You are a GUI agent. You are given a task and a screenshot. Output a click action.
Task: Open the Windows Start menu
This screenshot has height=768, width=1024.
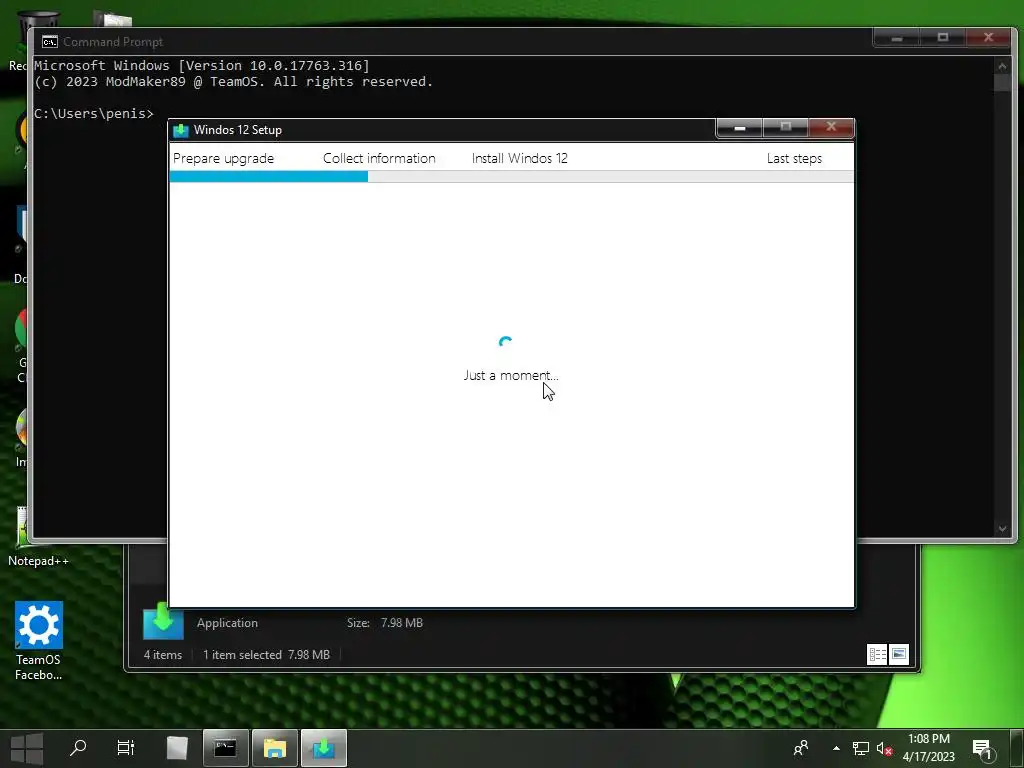click(x=27, y=748)
